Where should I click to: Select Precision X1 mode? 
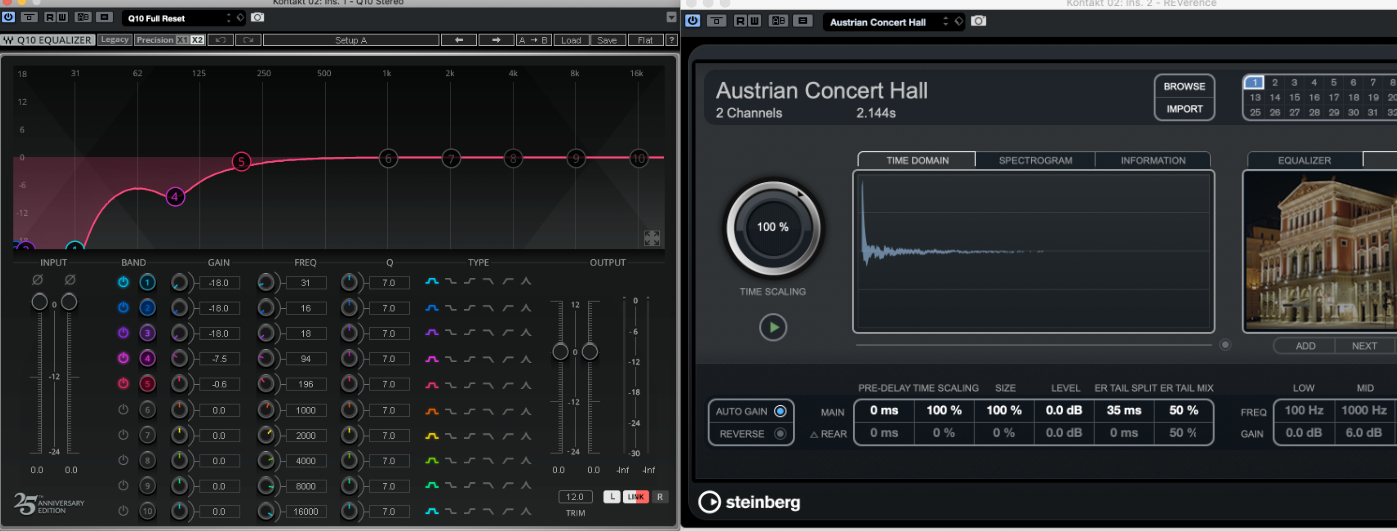(182, 40)
